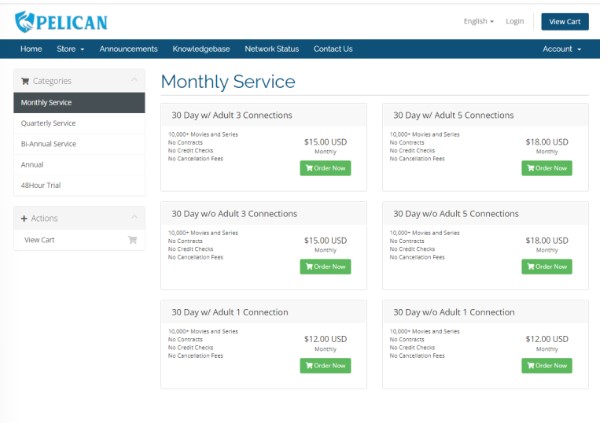Select Bi-Annual Service category
611x423 pixels.
(x=48, y=144)
